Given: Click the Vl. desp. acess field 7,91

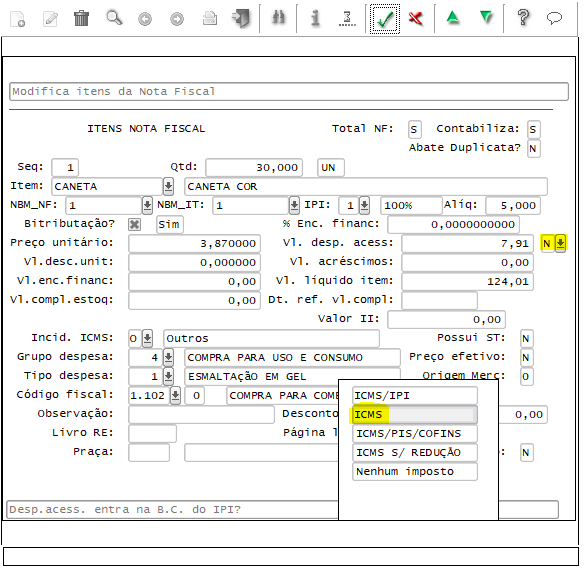Looking at the screenshot, I should (467, 244).
